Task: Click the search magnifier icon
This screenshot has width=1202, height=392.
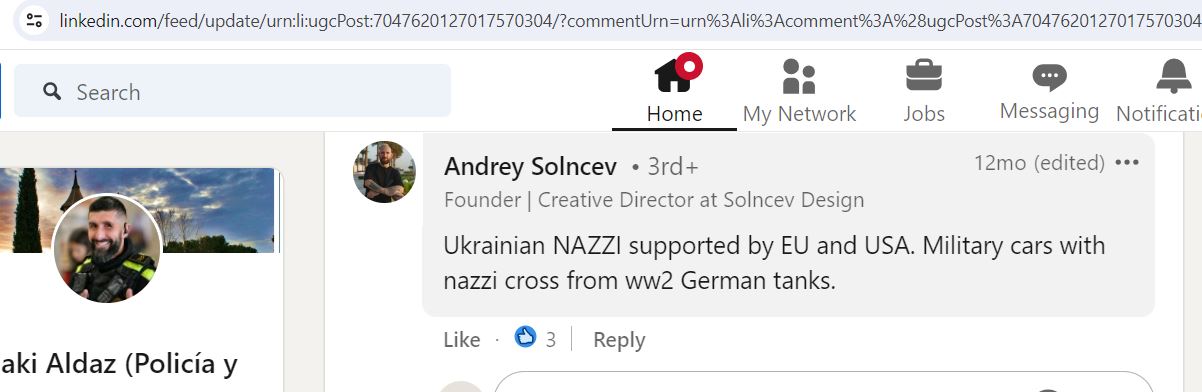Action: click(x=52, y=92)
